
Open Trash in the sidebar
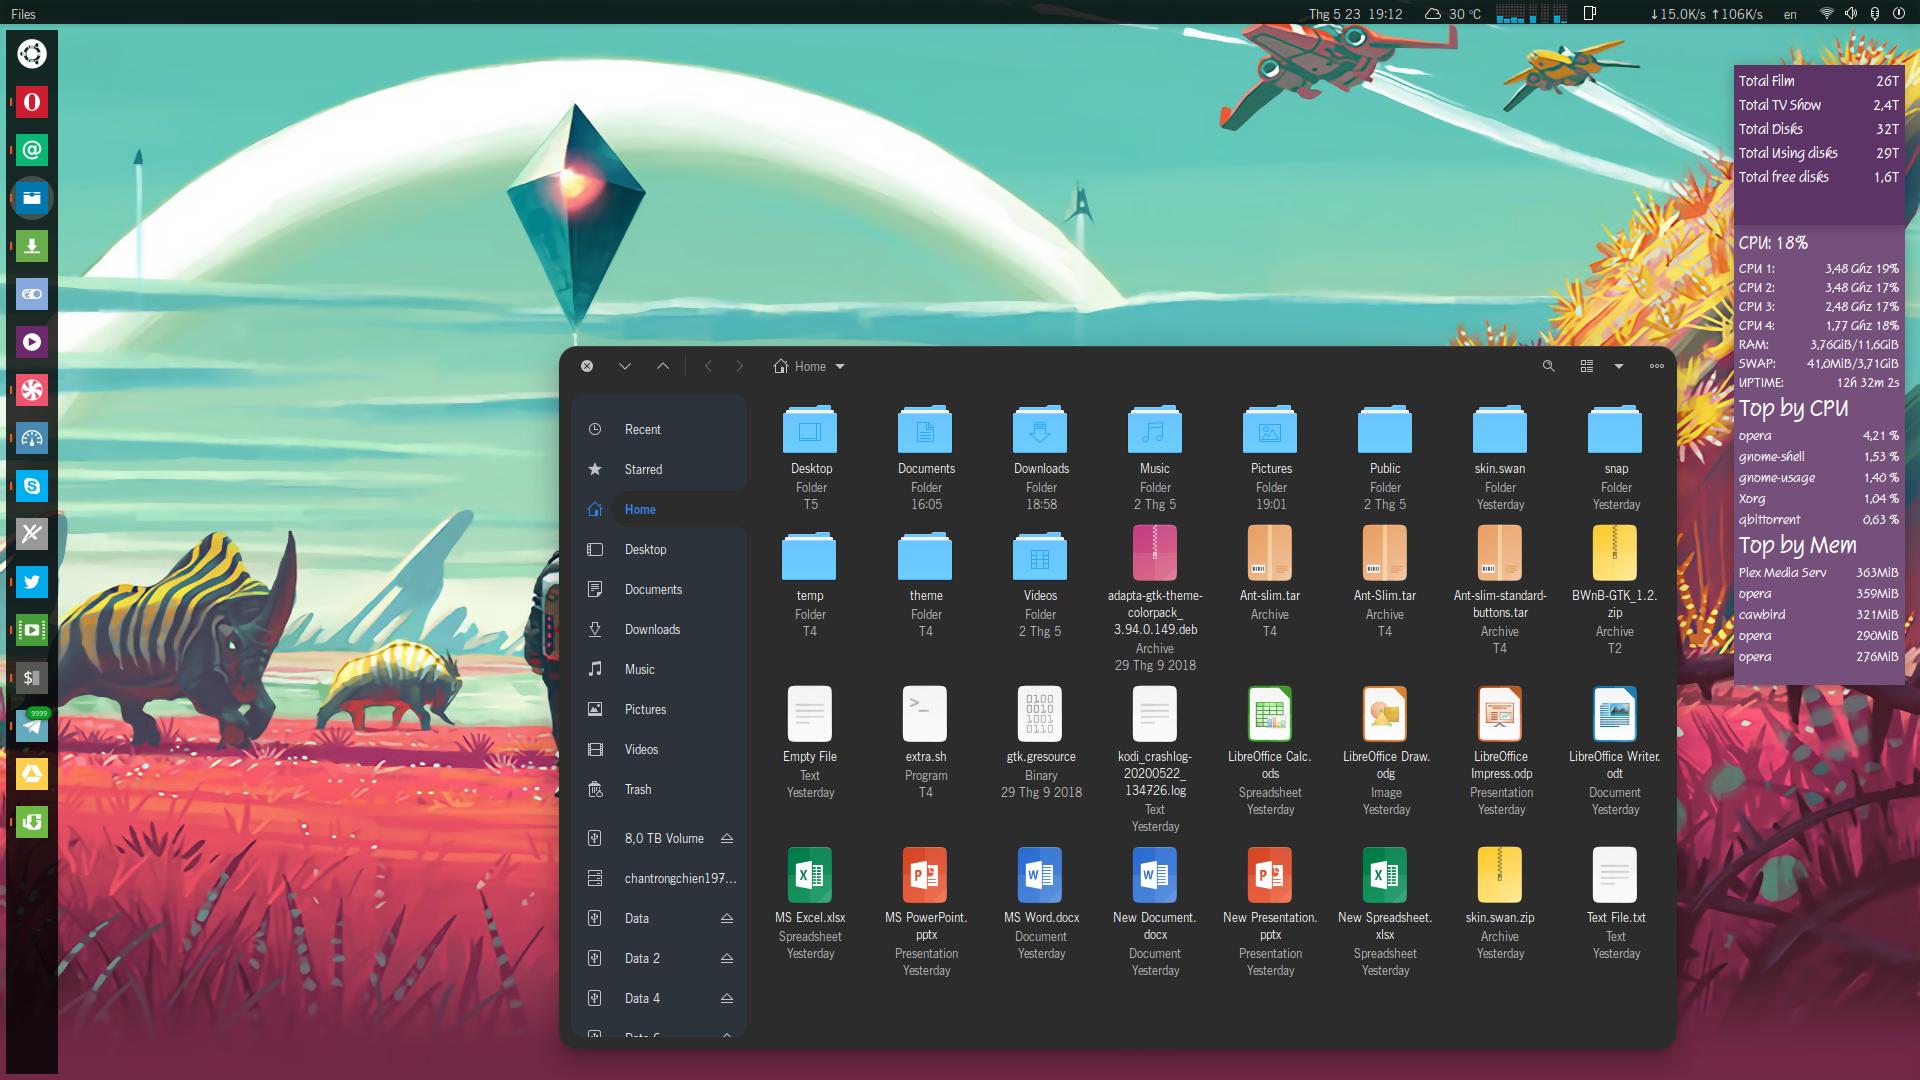click(660, 789)
